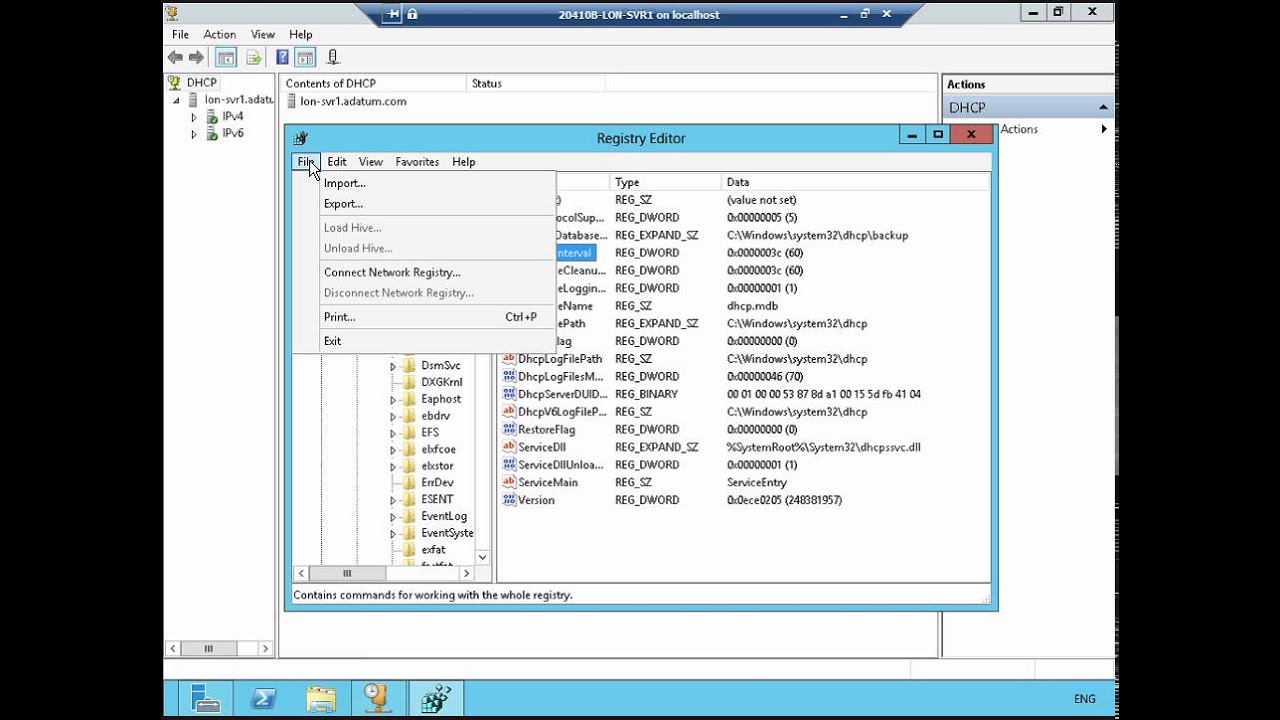1280x720 pixels.
Task: Click the IPv6 node icon in DHCP tree
Action: pos(212,133)
